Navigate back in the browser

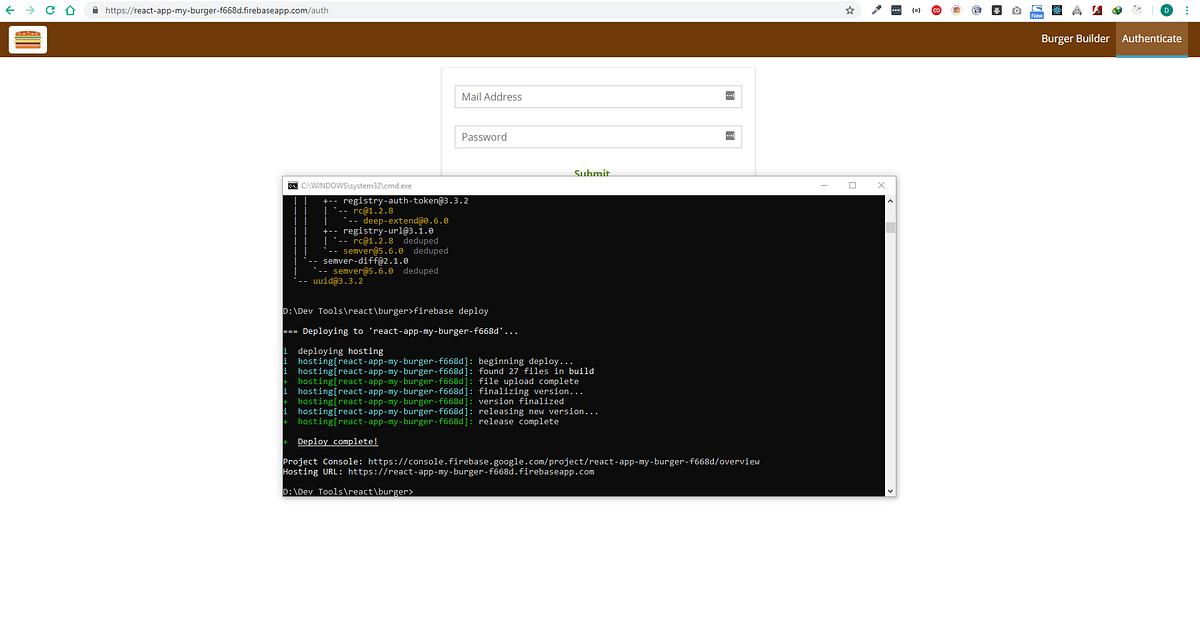point(11,10)
